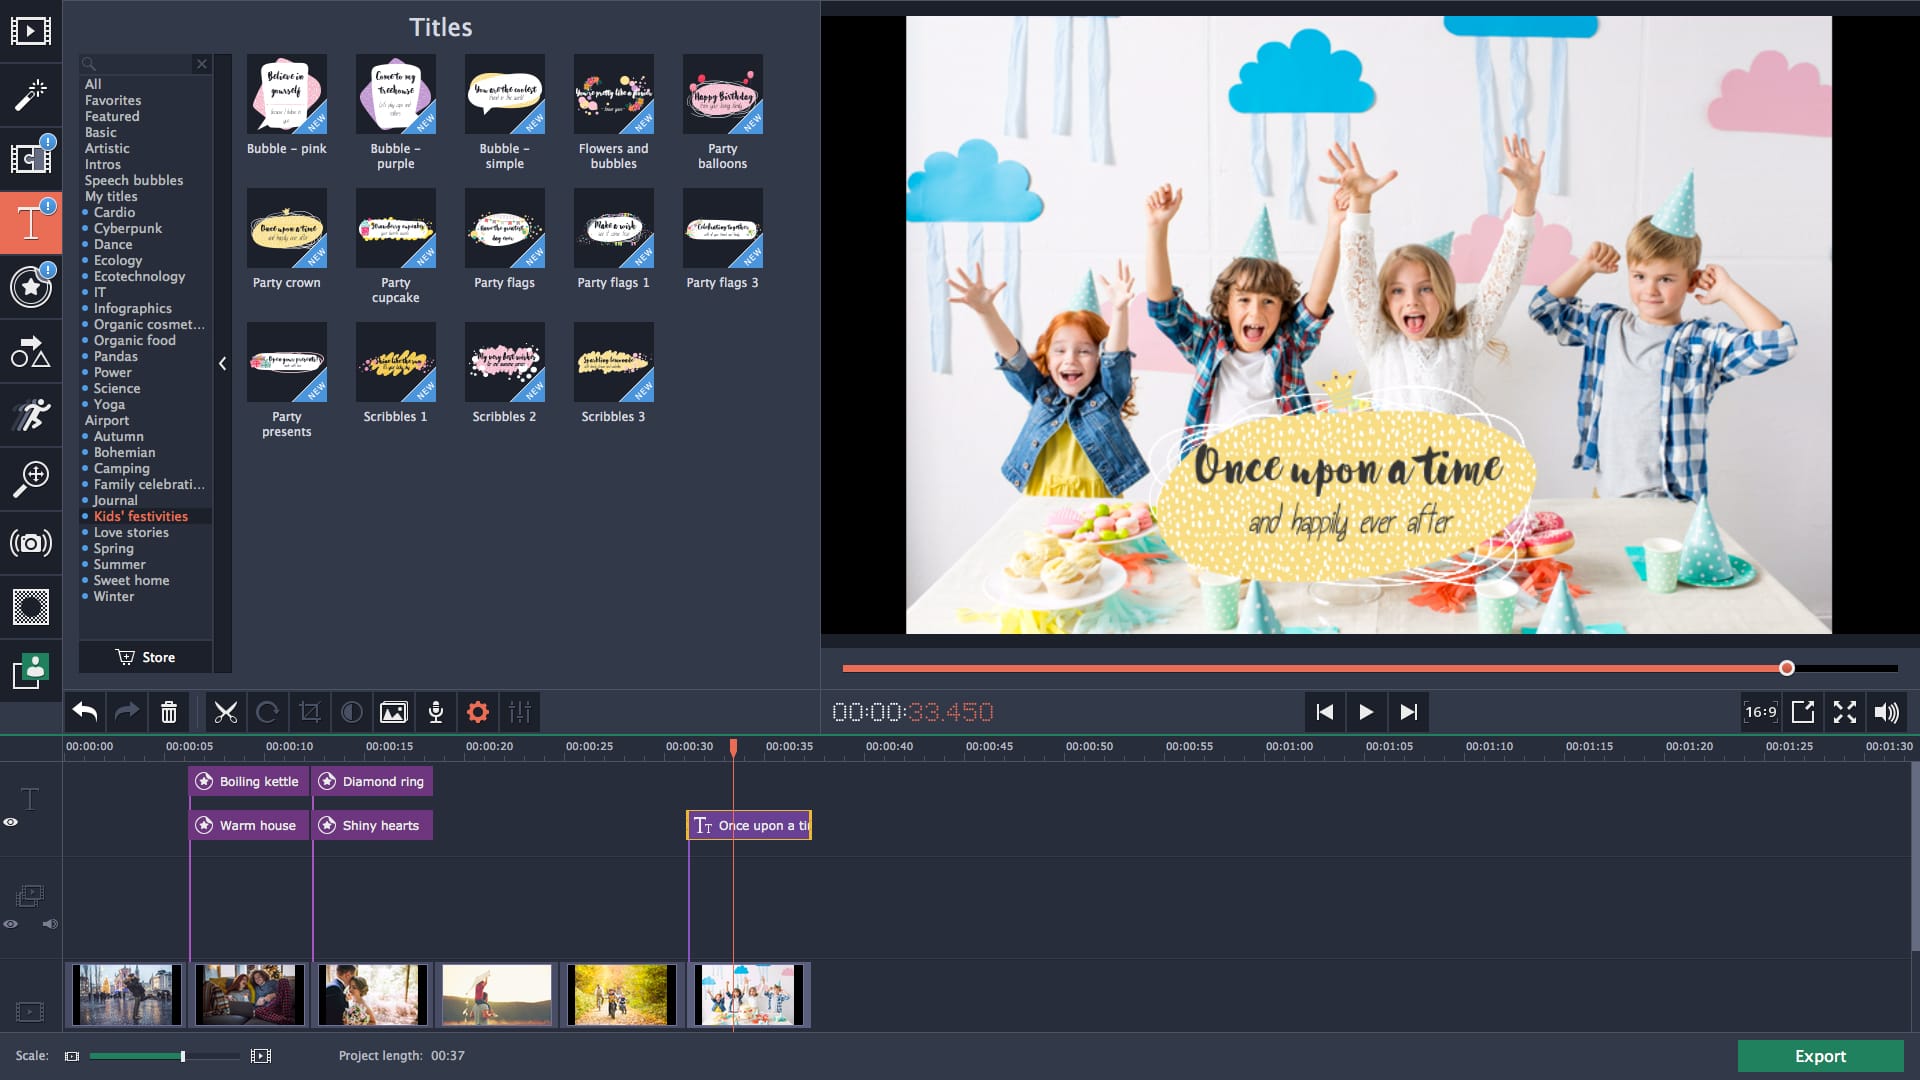Hide the titles track with the eye toggle
This screenshot has width=1920, height=1080.
click(x=11, y=821)
